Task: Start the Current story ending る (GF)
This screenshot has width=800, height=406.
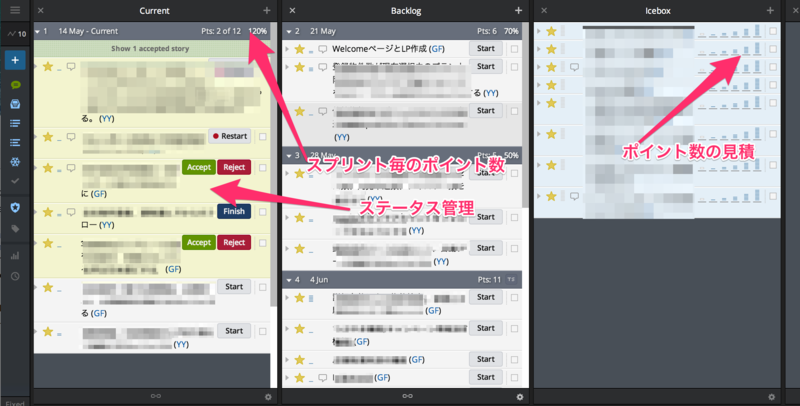Action: click(x=234, y=287)
